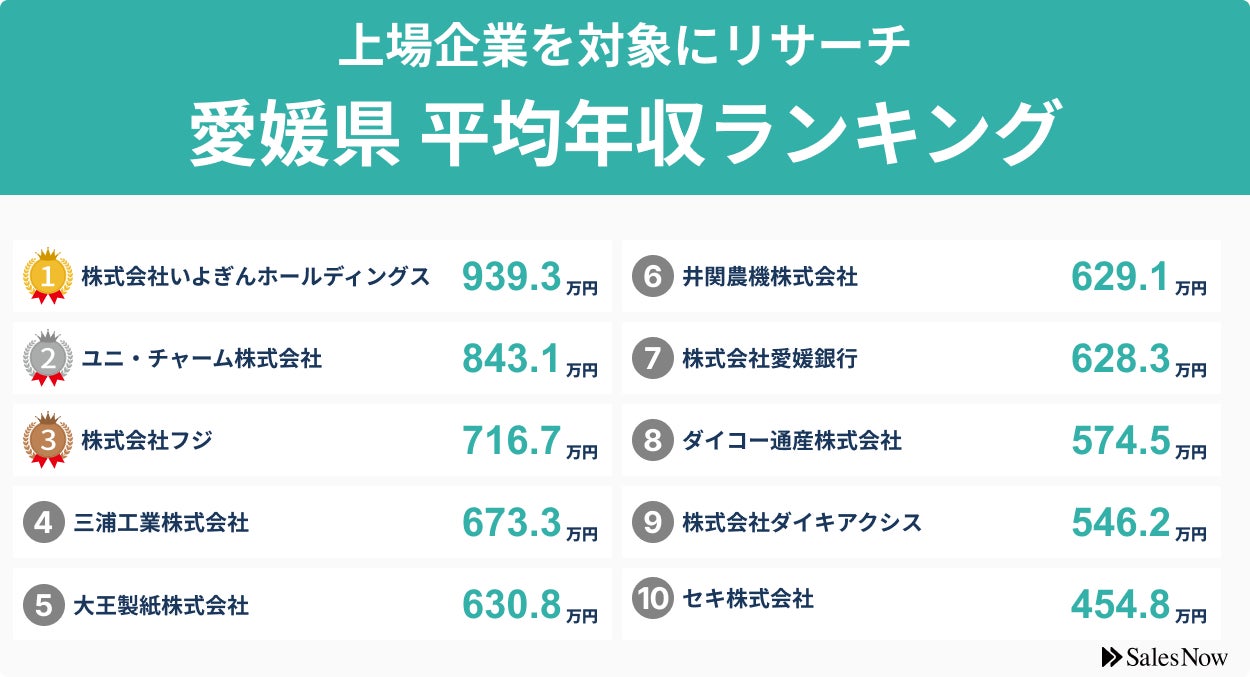Click the SalesNow logo
Screen dimensions: 1250x677
click(x=1164, y=657)
